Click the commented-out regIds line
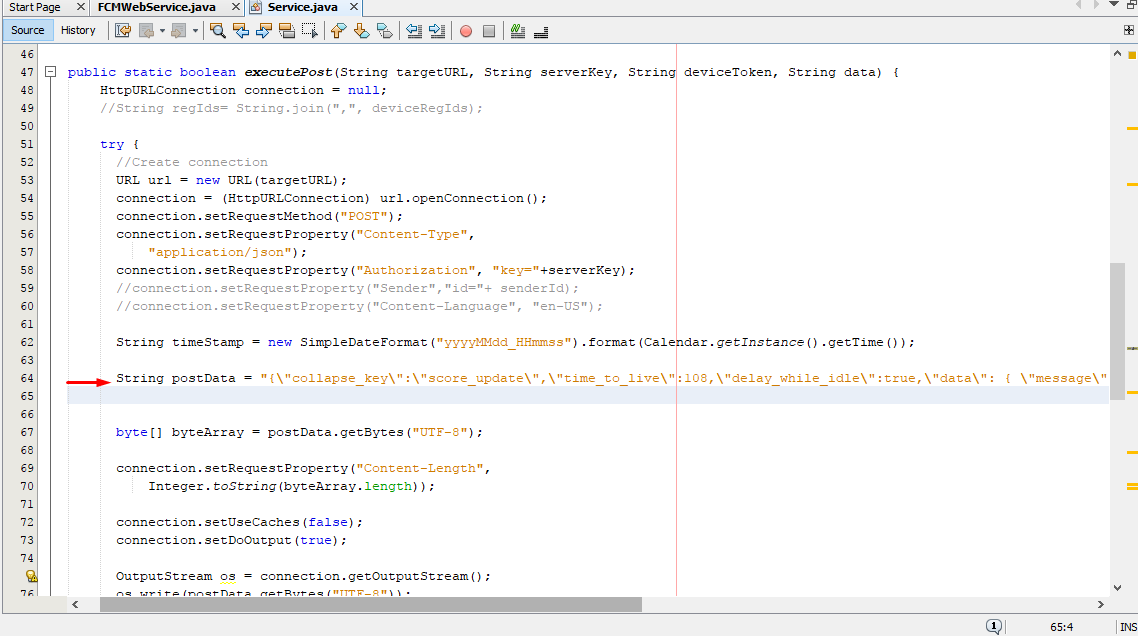 [291, 108]
